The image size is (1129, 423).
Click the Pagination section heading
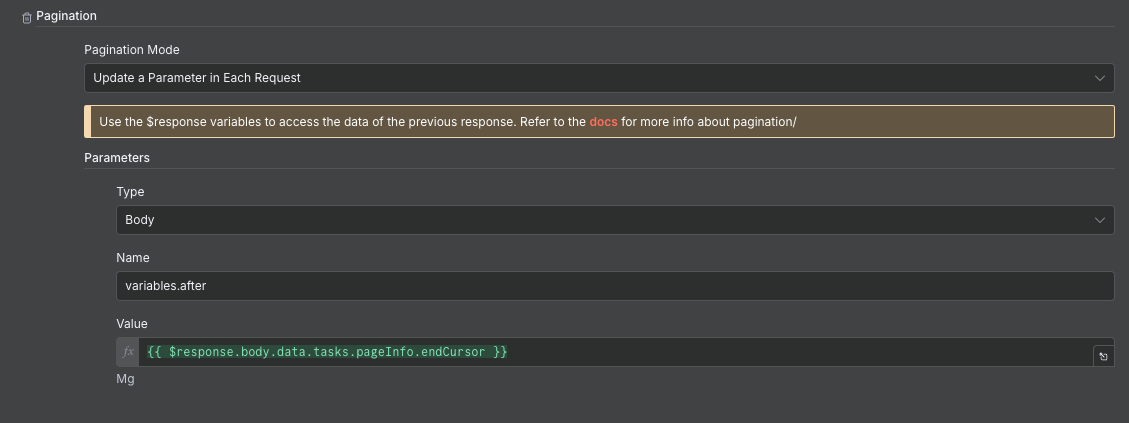[66, 16]
